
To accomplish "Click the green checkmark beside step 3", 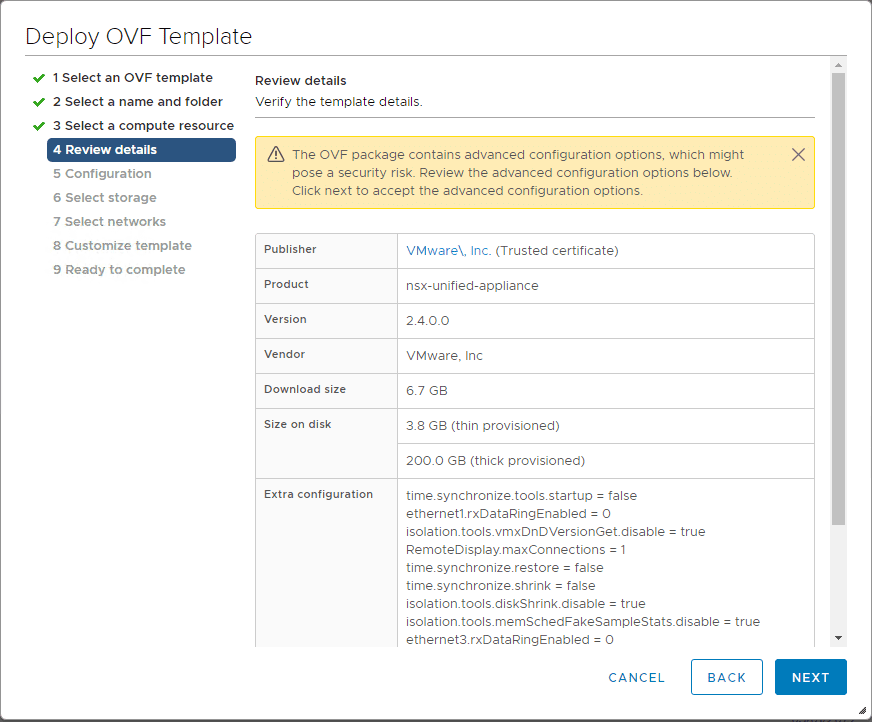I will (40, 125).
